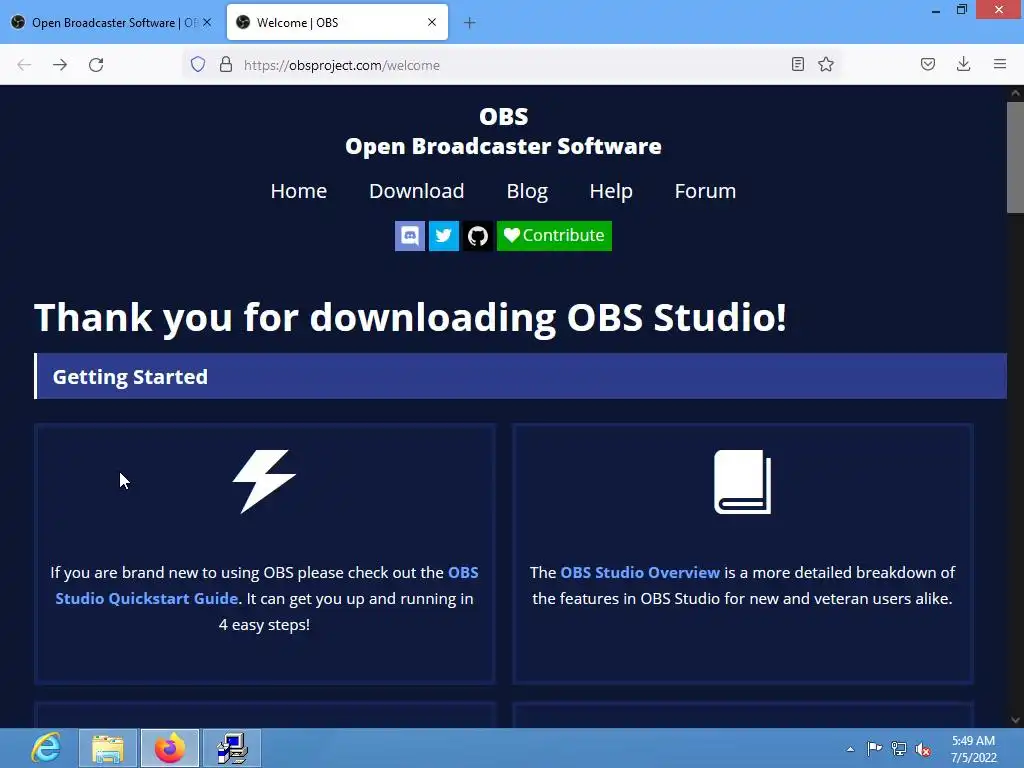Open the OBS Twitter icon link
Screen dimensions: 1024x768
click(x=443, y=236)
